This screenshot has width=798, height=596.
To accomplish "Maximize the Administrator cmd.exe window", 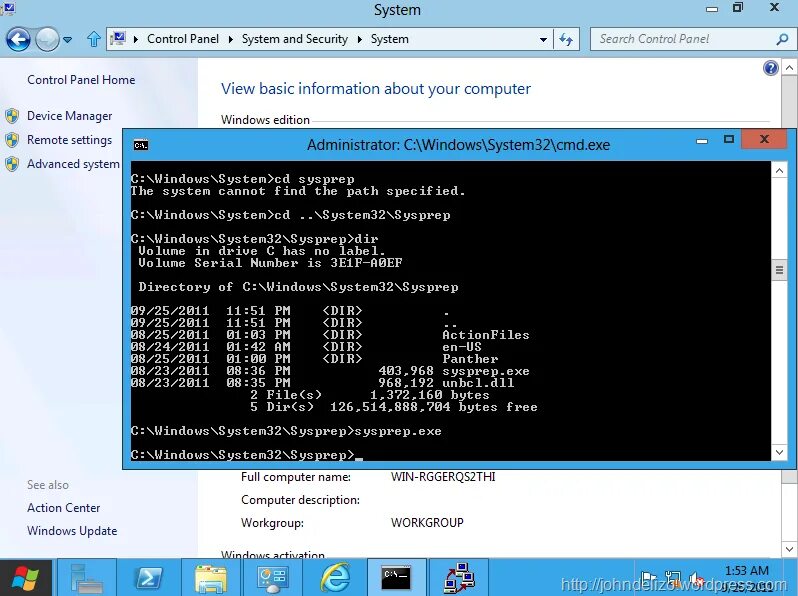I will click(729, 139).
